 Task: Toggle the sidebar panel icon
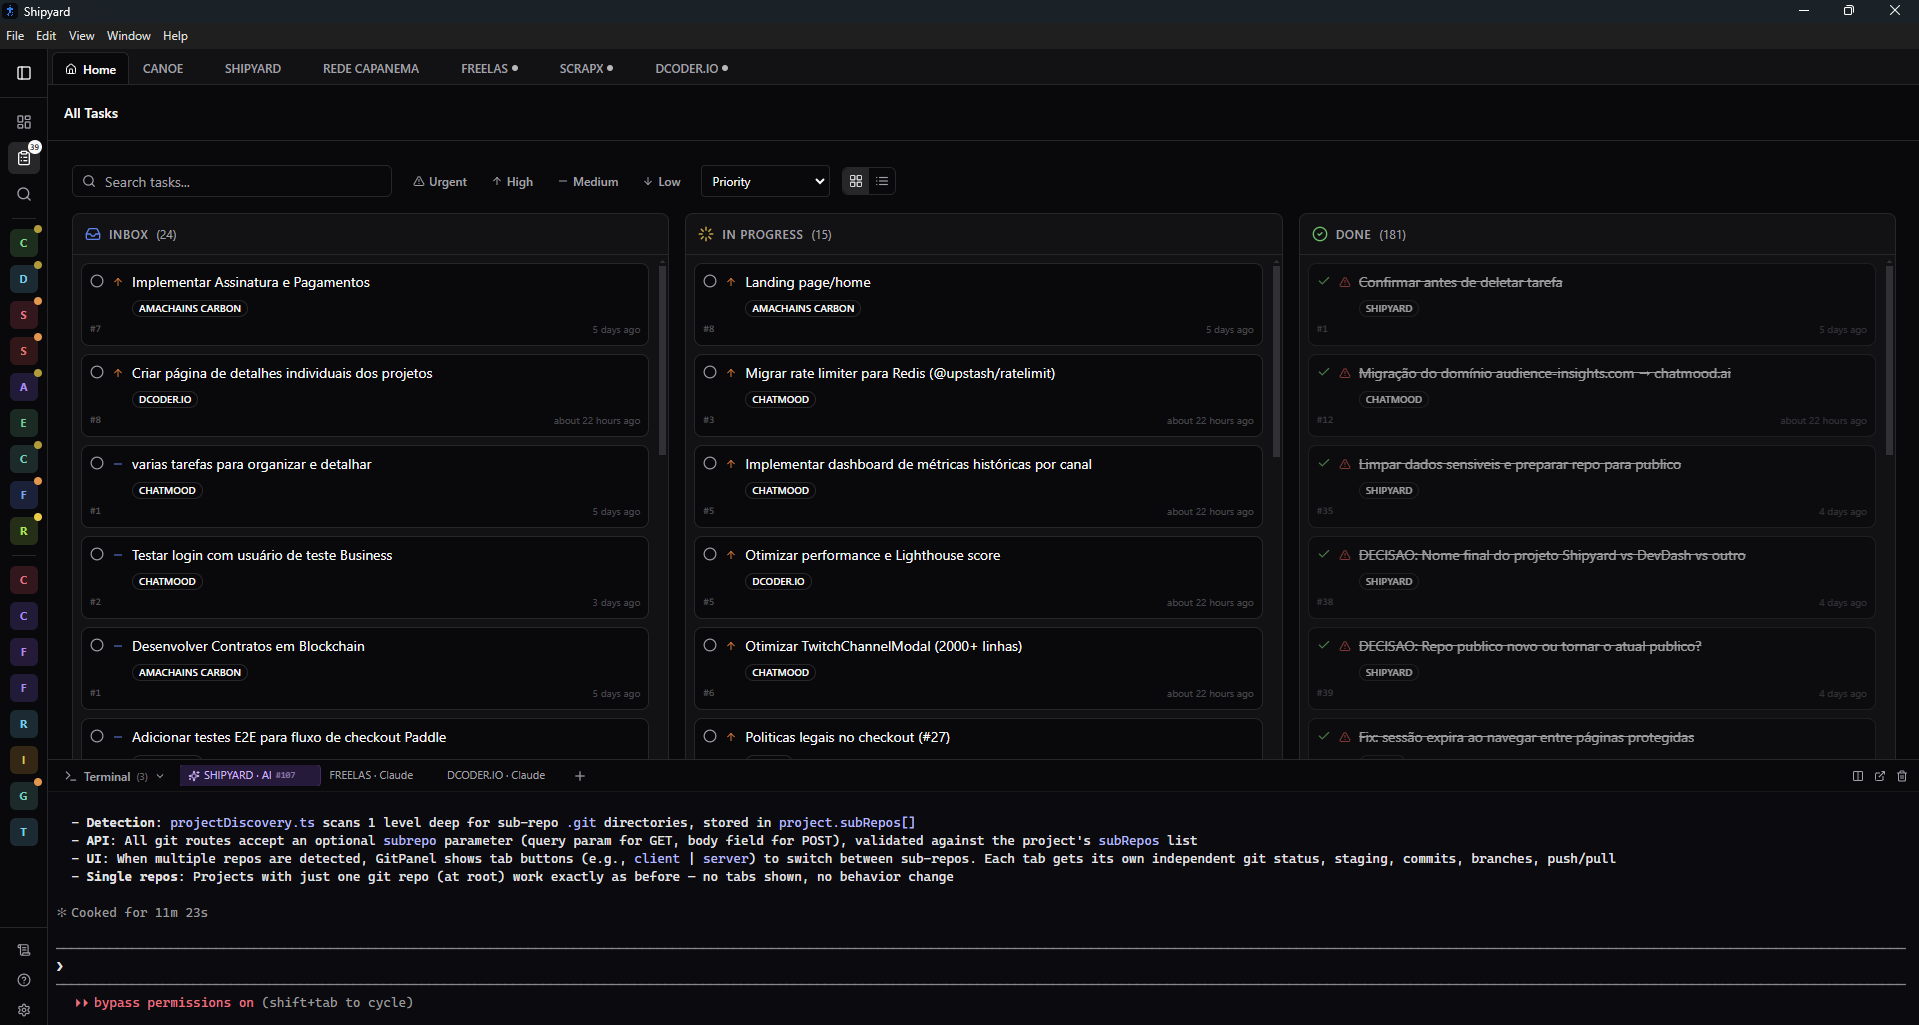tap(24, 73)
